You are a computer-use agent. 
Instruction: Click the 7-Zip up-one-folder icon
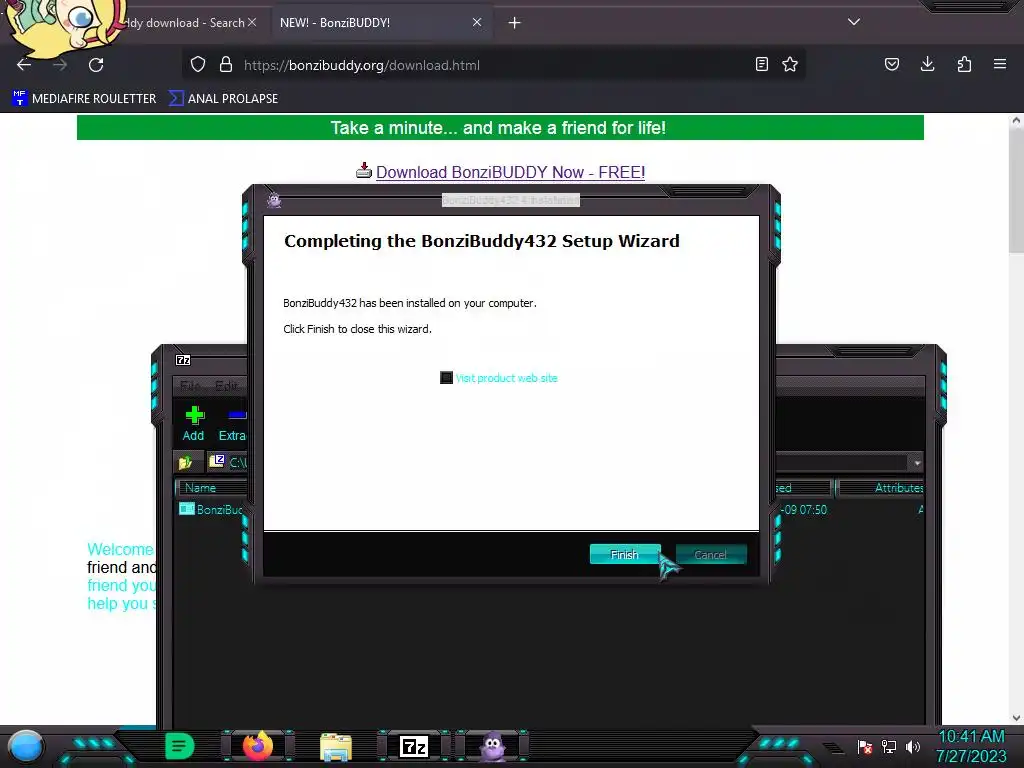tap(185, 462)
